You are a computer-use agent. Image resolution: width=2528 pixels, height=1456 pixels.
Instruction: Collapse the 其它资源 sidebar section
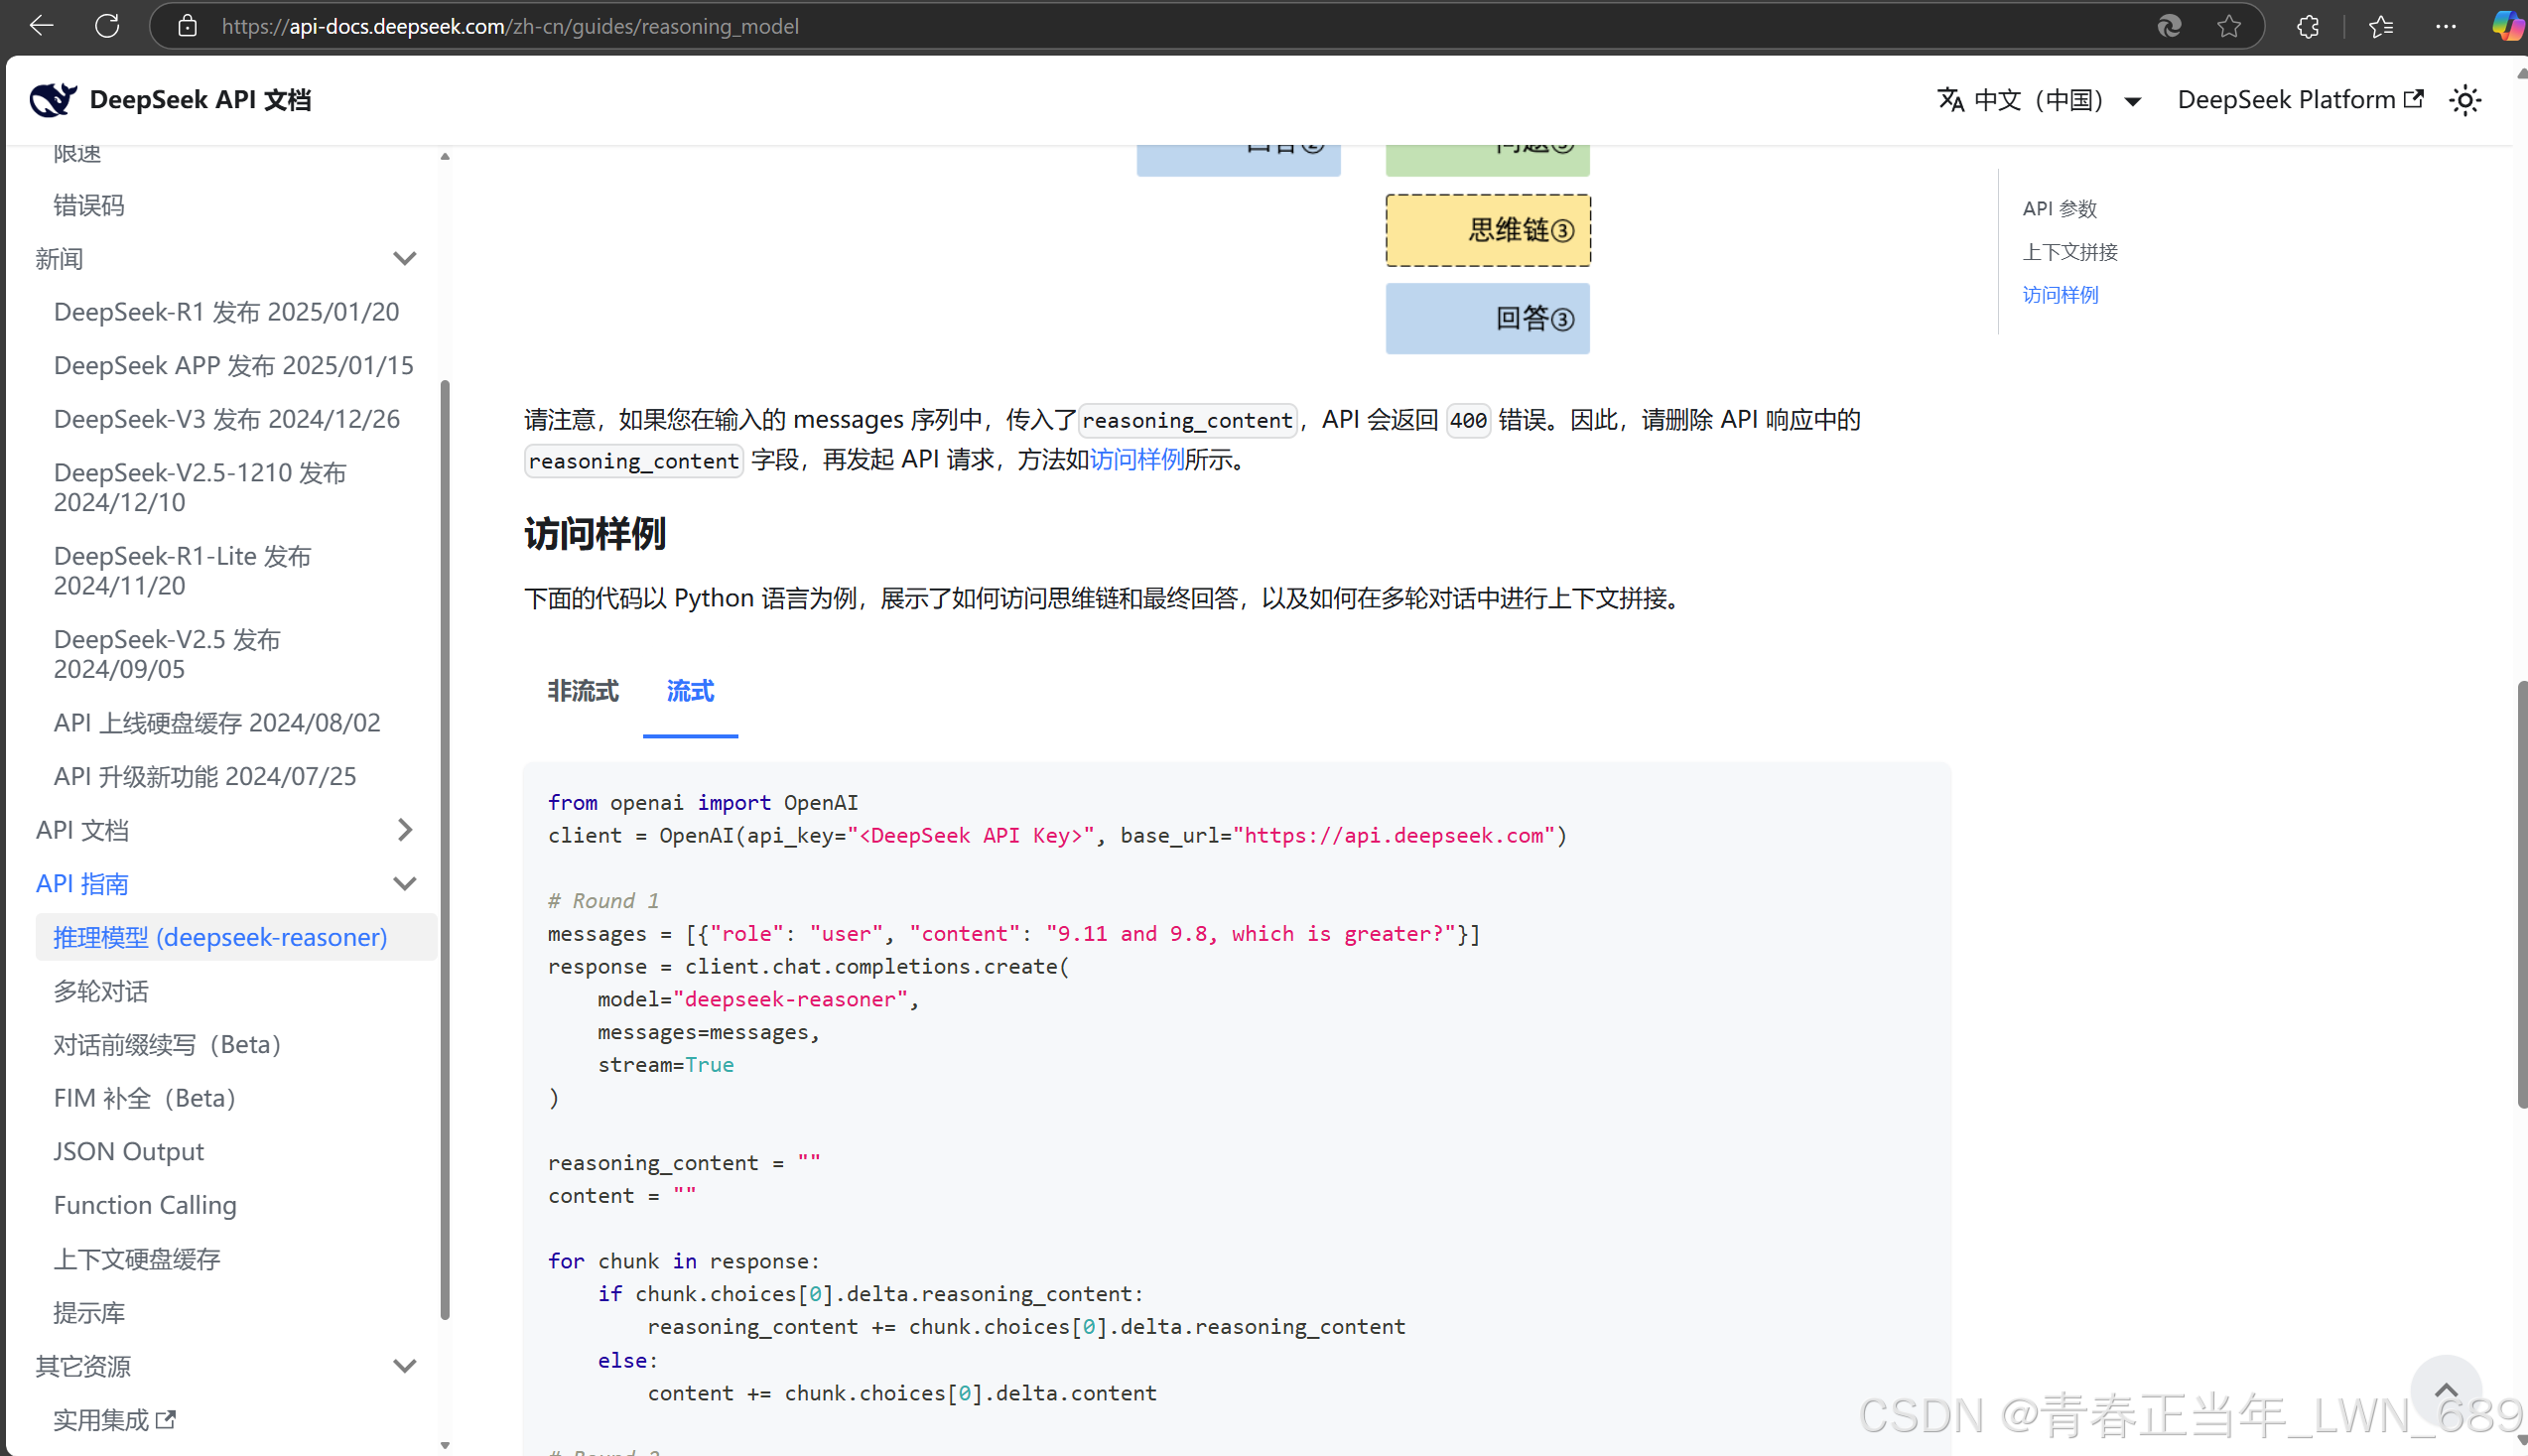(404, 1366)
